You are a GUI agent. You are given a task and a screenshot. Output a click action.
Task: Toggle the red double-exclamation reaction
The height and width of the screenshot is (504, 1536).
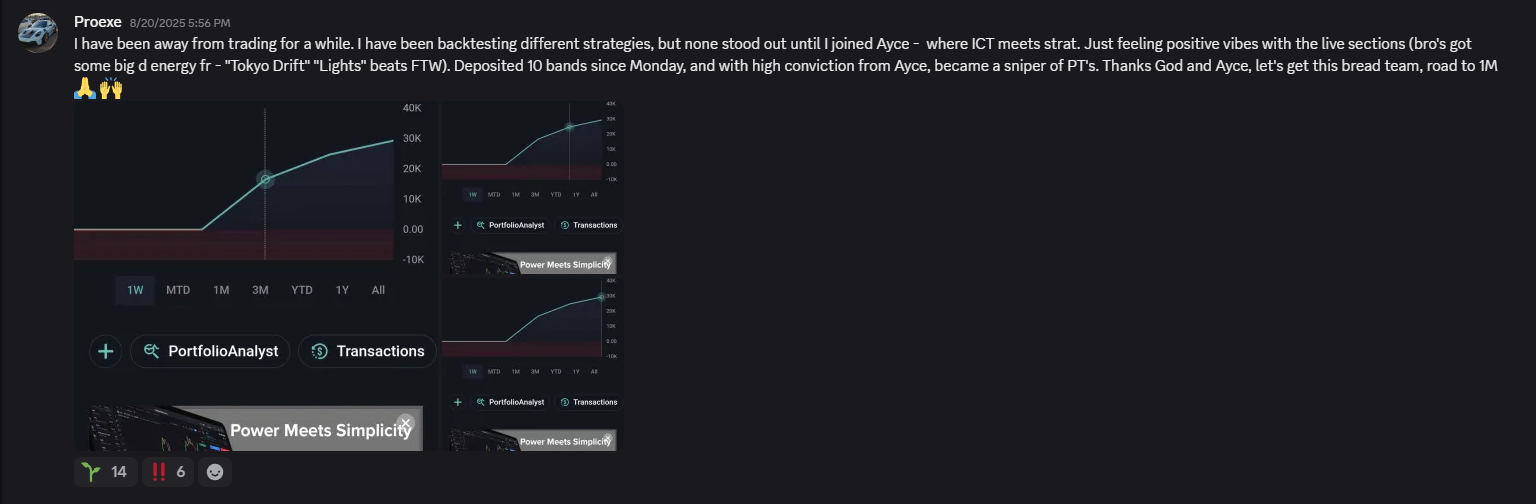pos(168,471)
